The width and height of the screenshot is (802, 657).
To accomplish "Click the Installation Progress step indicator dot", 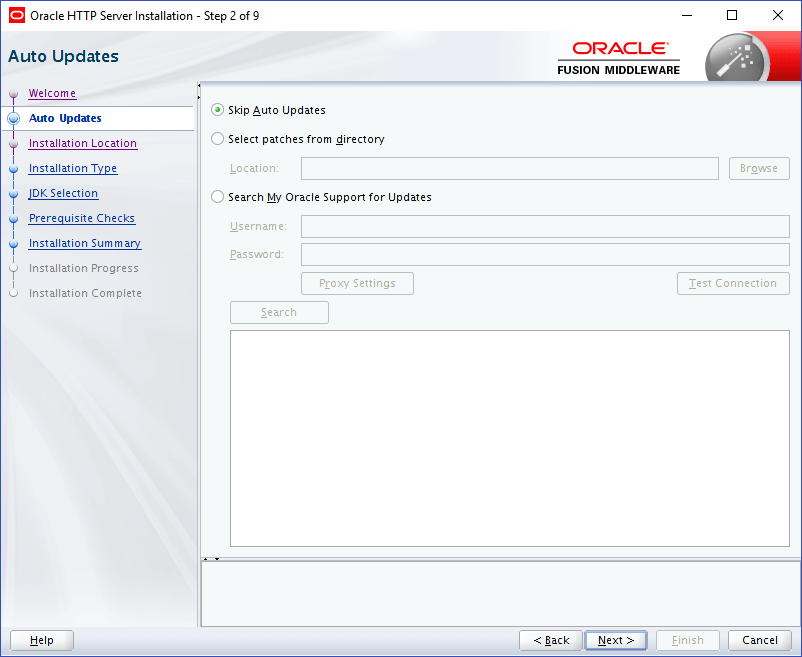I will pyautogui.click(x=13, y=268).
